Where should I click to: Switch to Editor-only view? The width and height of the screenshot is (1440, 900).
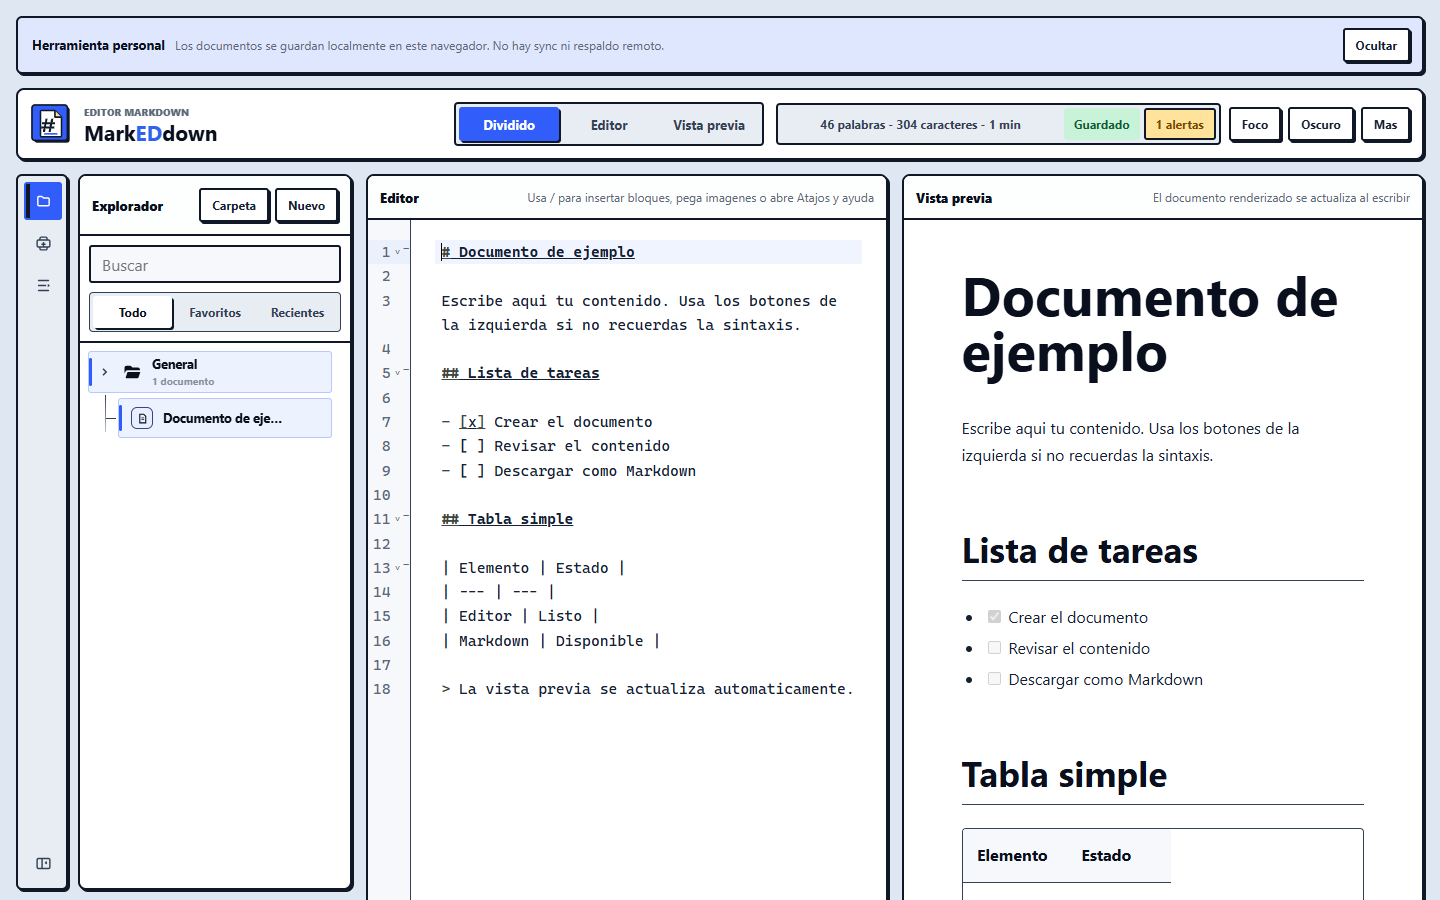[609, 125]
